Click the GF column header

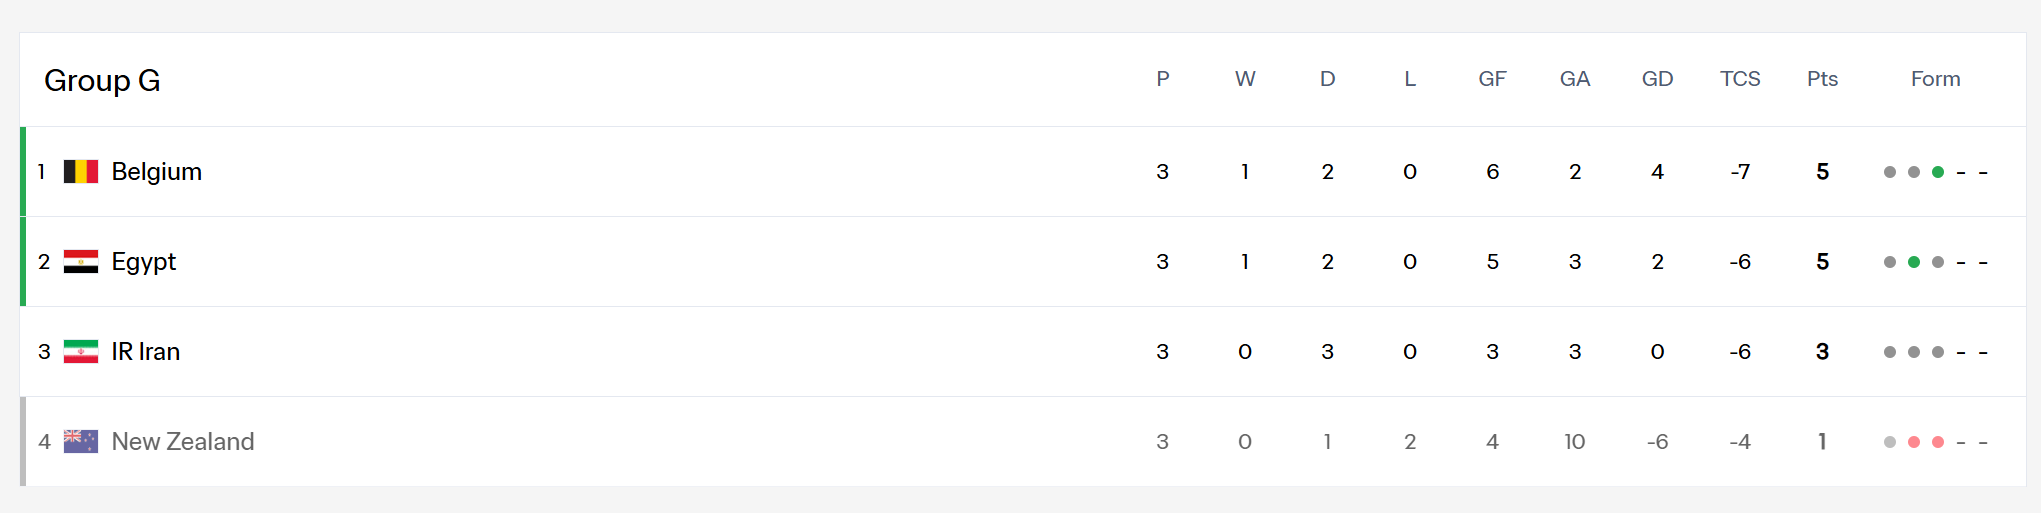[1492, 79]
